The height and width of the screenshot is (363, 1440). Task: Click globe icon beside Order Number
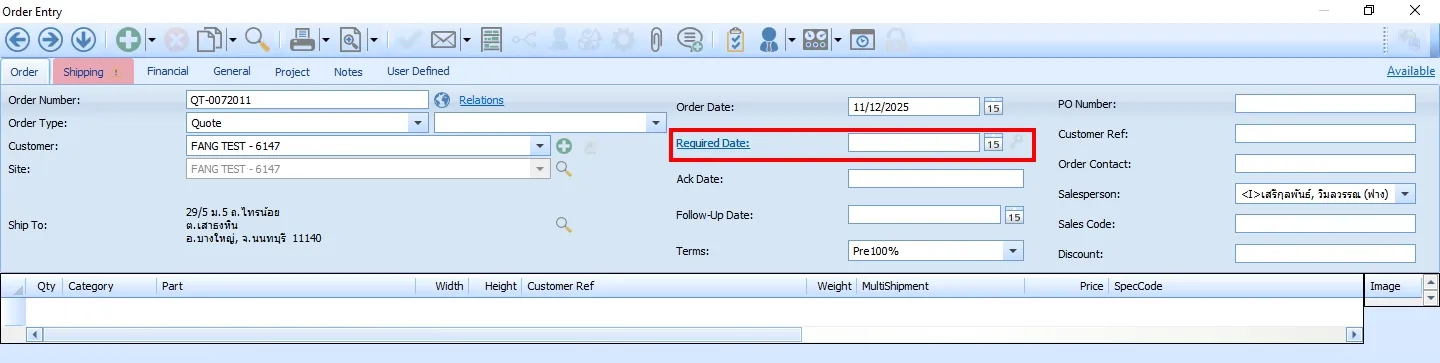pyautogui.click(x=443, y=100)
